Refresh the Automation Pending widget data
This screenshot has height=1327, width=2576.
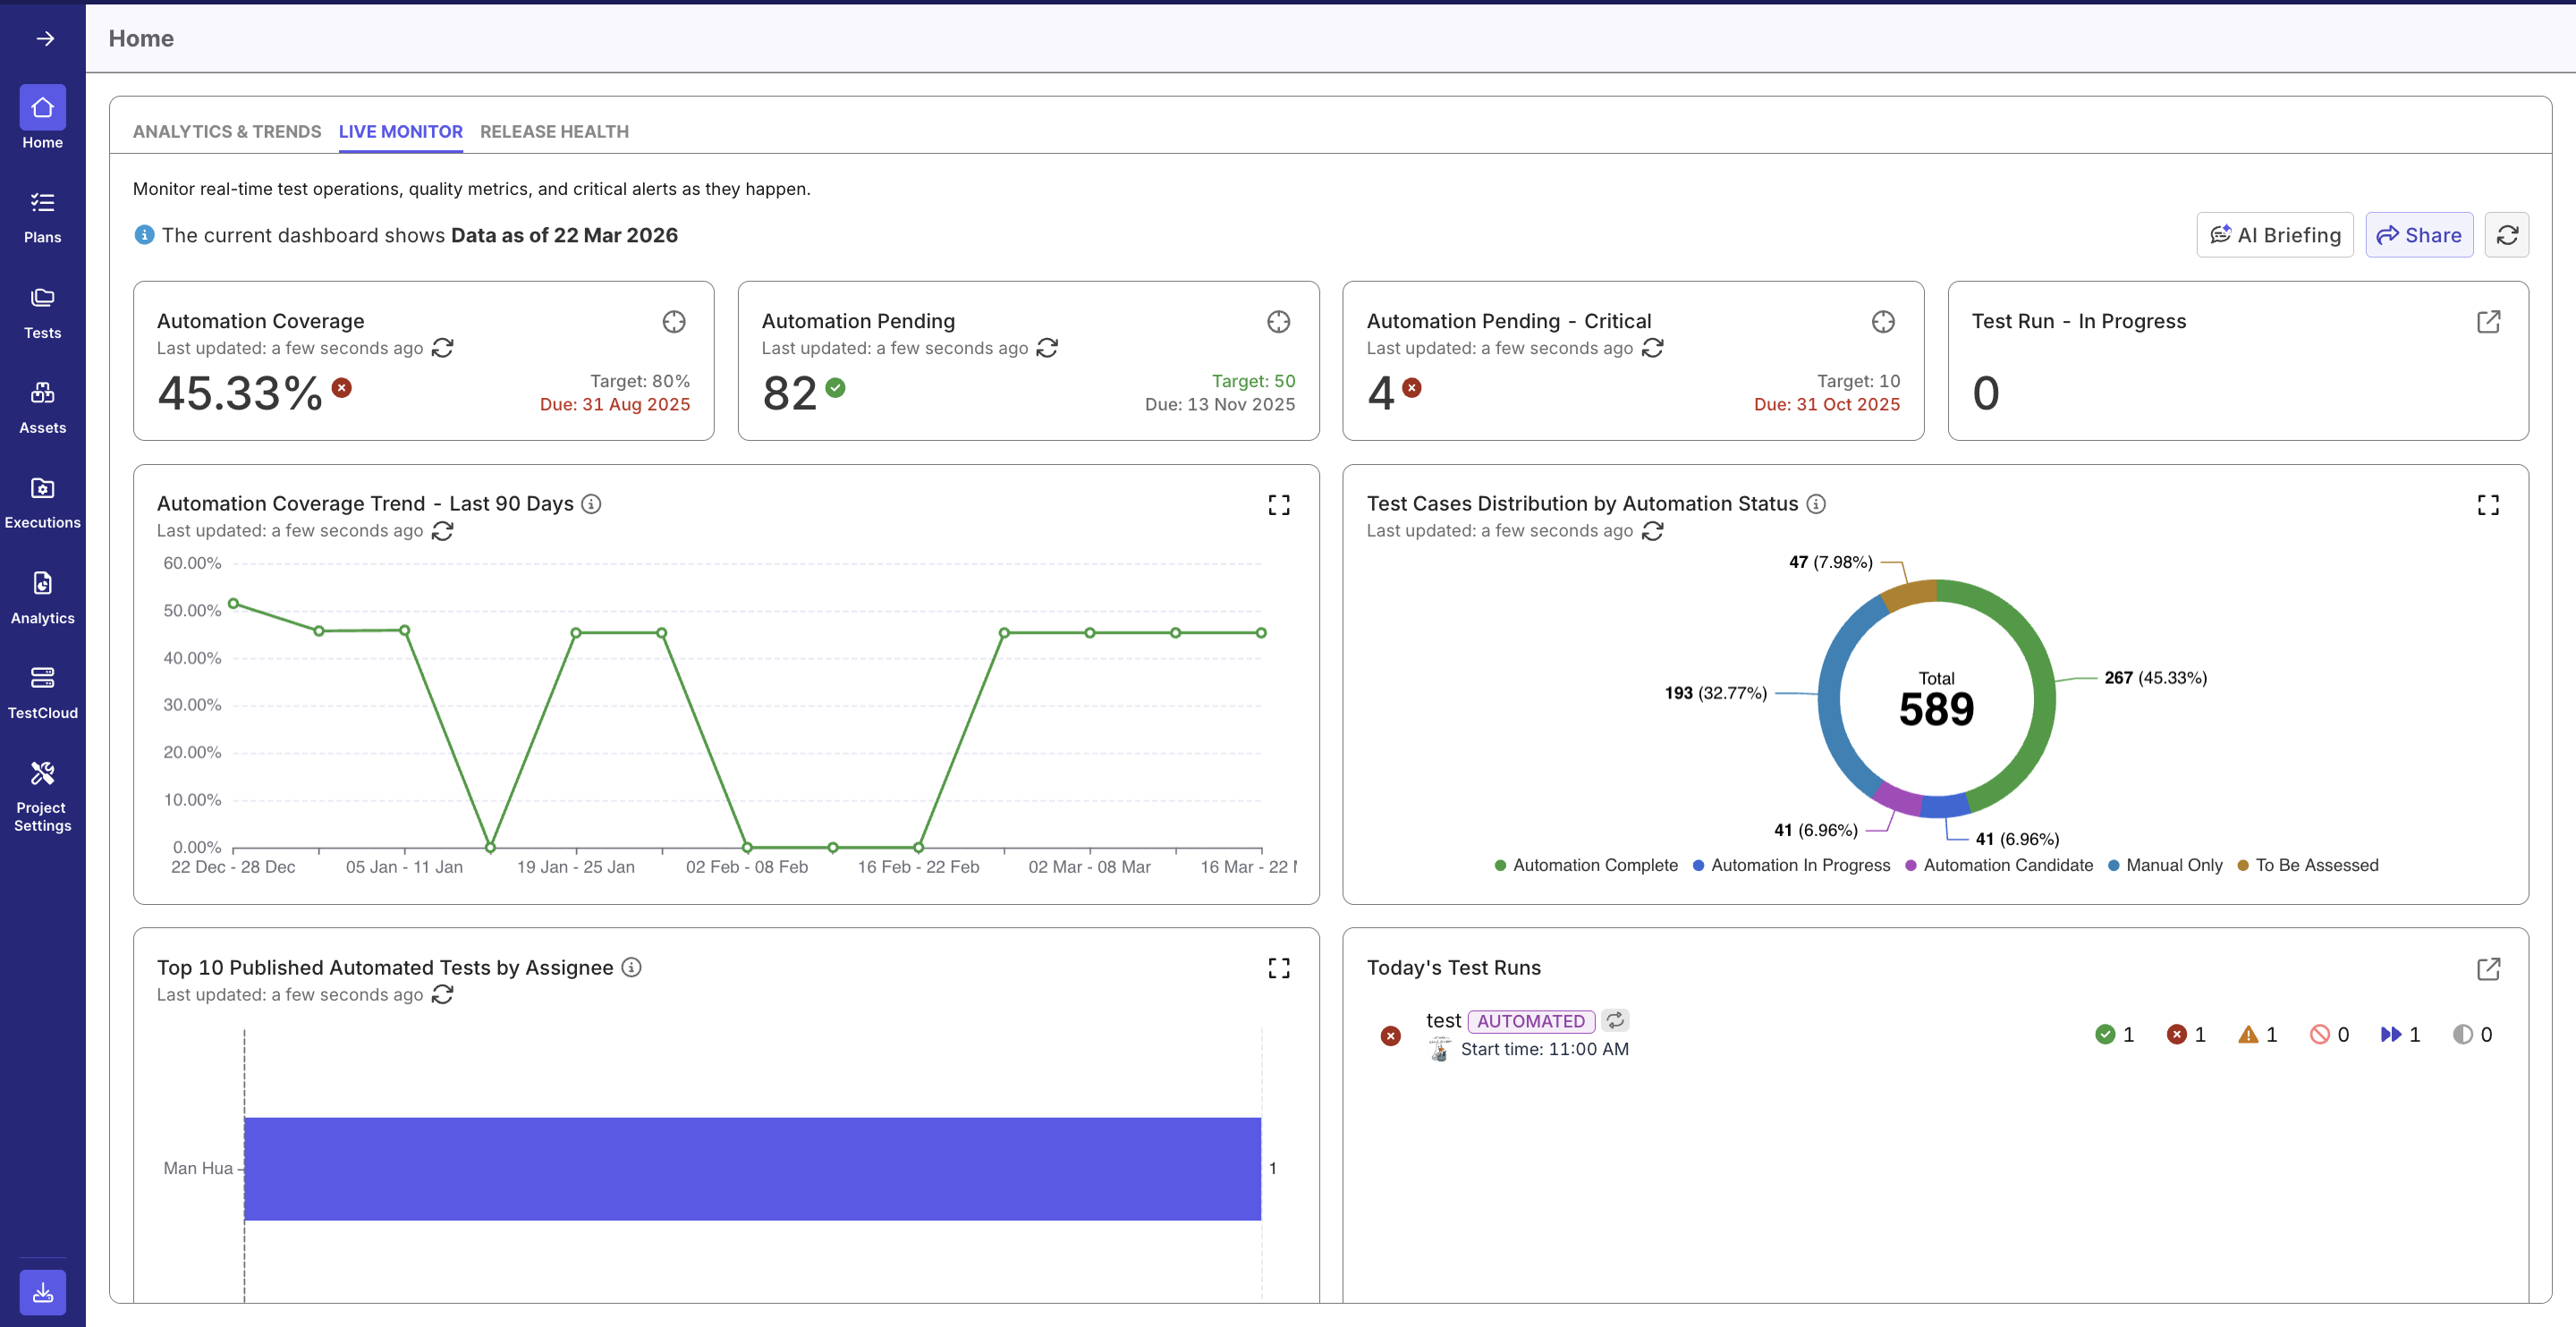pos(1048,348)
